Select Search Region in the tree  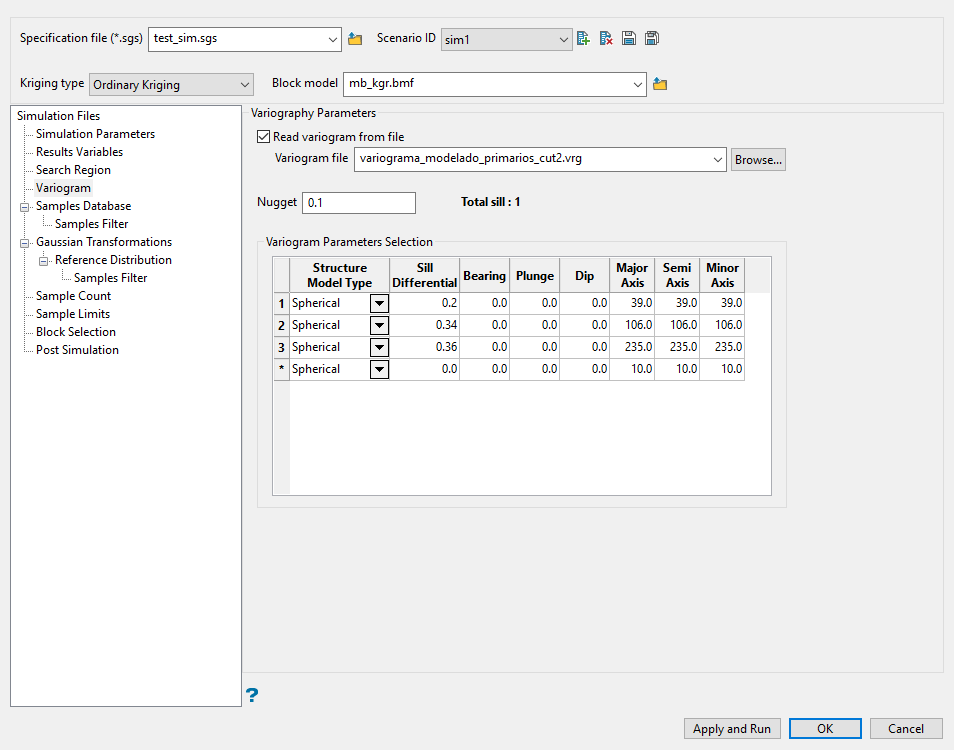(73, 170)
